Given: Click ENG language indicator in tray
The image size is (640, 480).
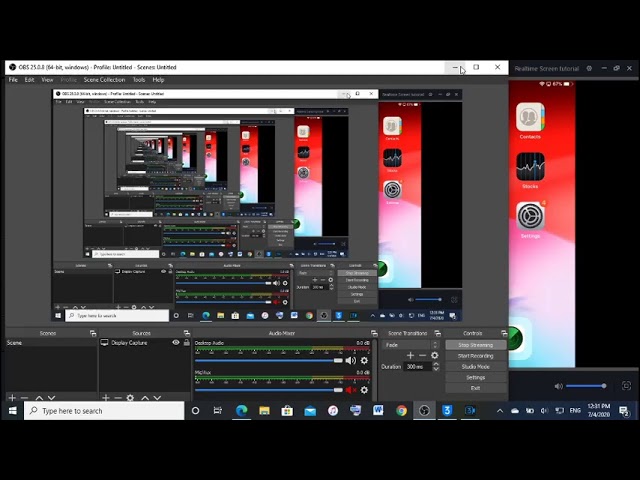Looking at the screenshot, I should 575,411.
